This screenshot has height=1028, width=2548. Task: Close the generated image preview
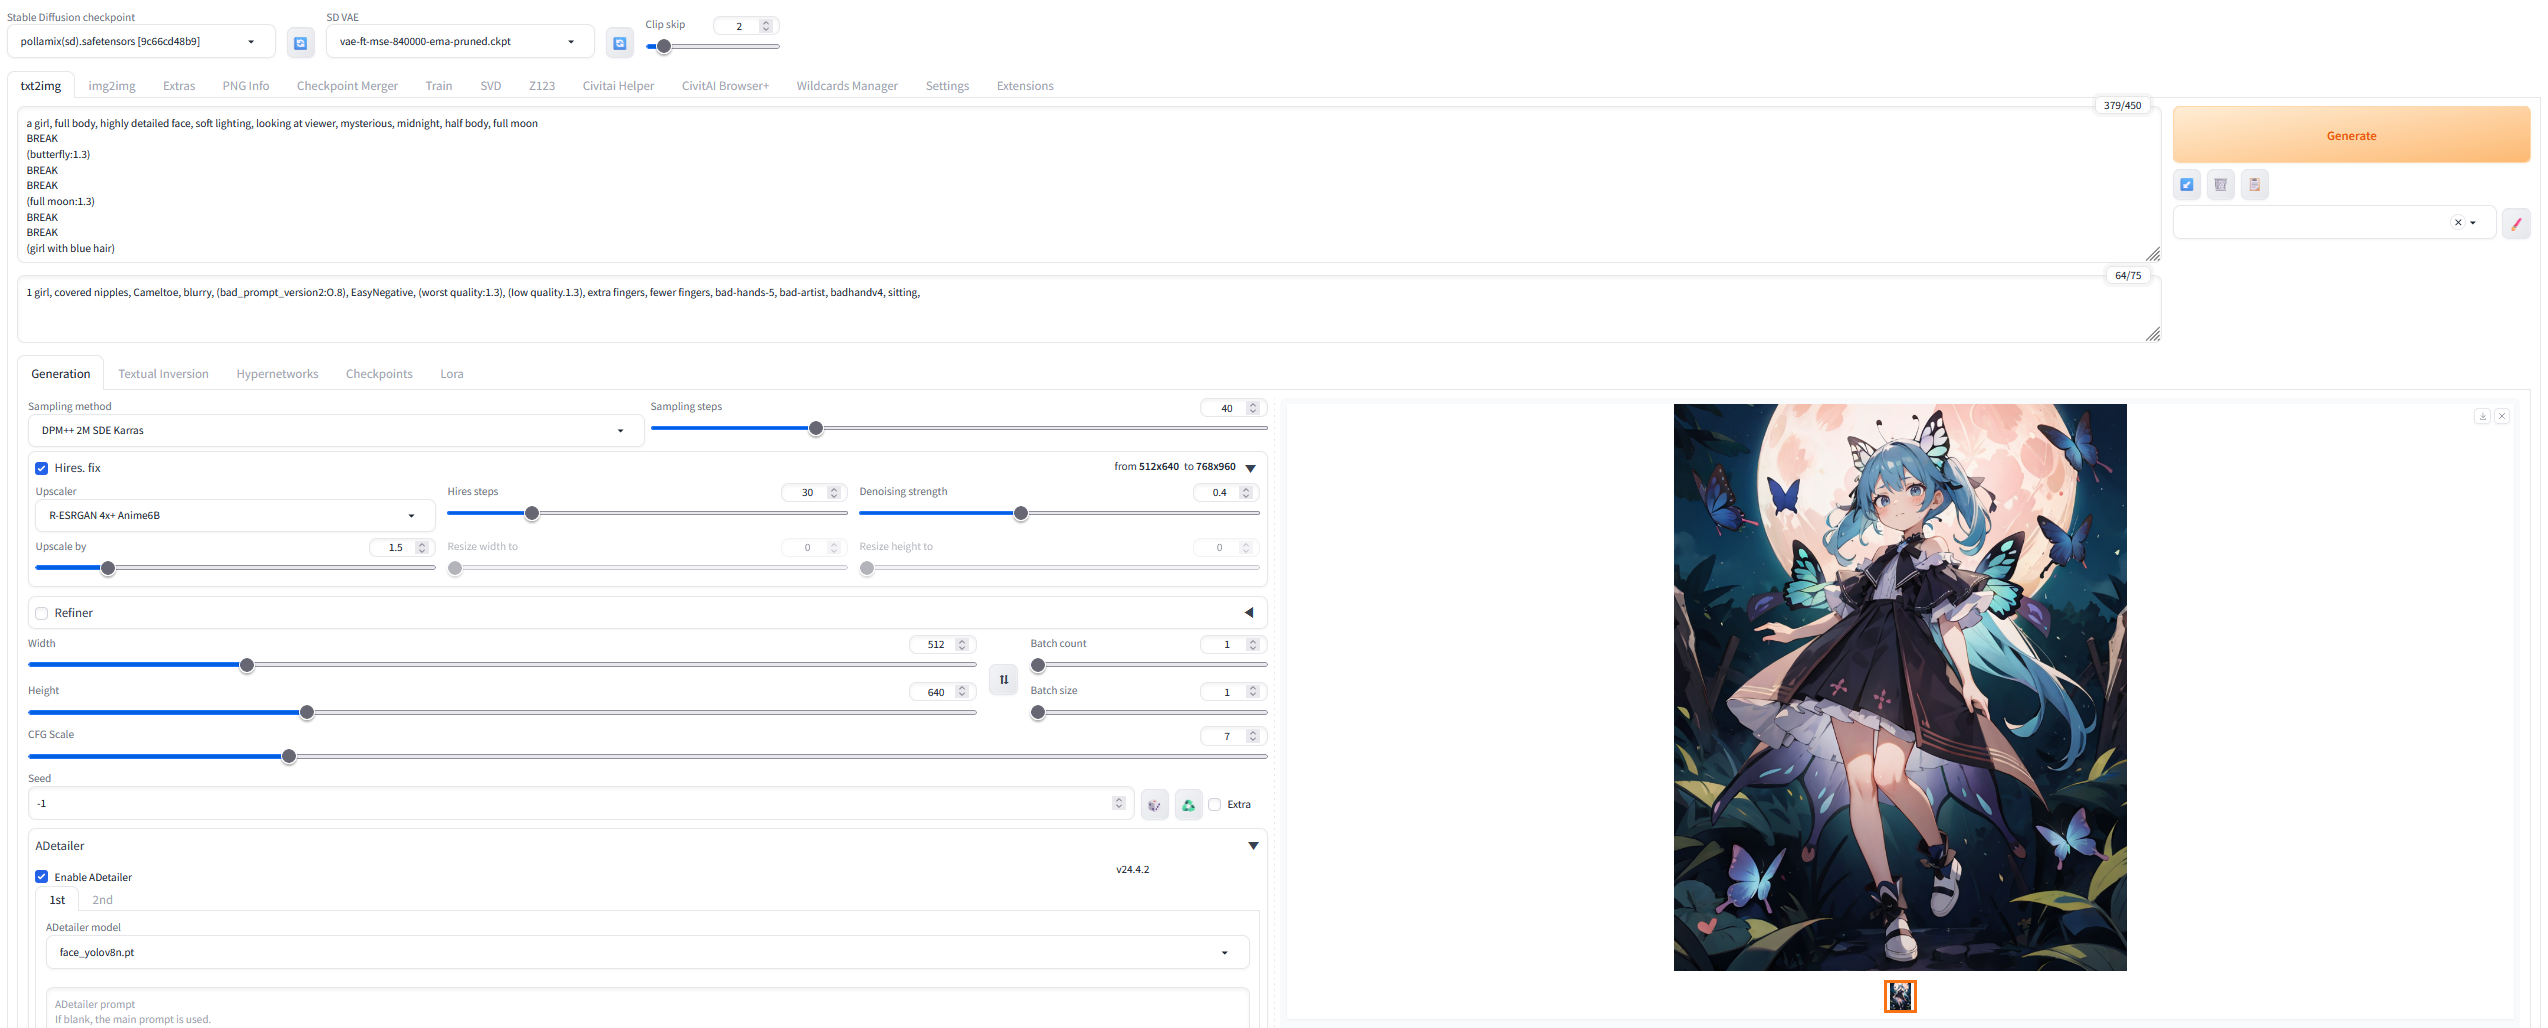pyautogui.click(x=2502, y=416)
